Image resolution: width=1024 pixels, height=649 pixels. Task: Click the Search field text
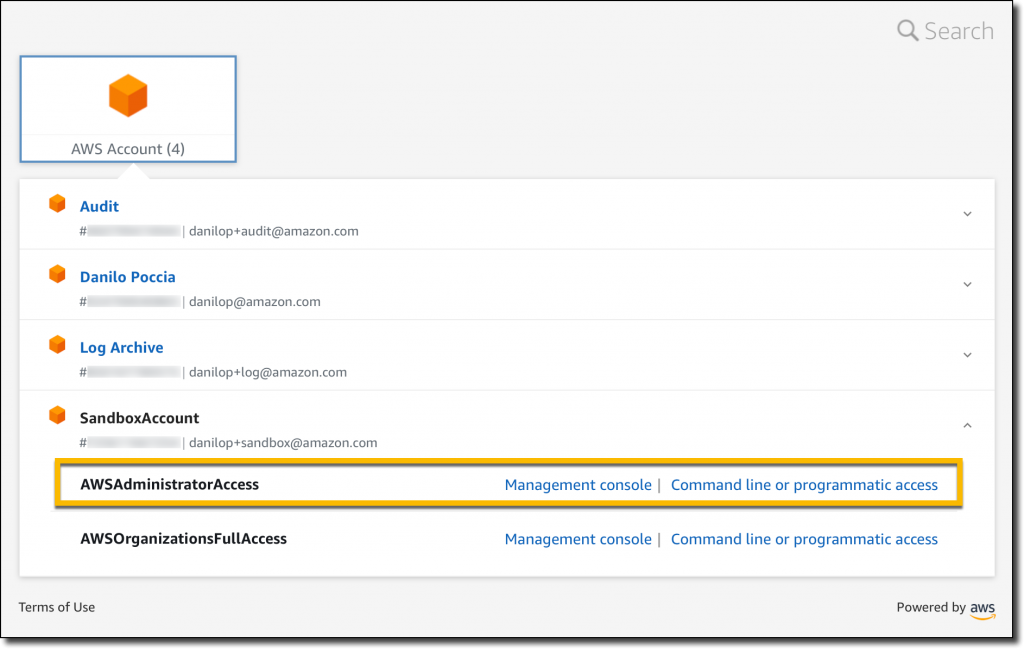(x=959, y=31)
